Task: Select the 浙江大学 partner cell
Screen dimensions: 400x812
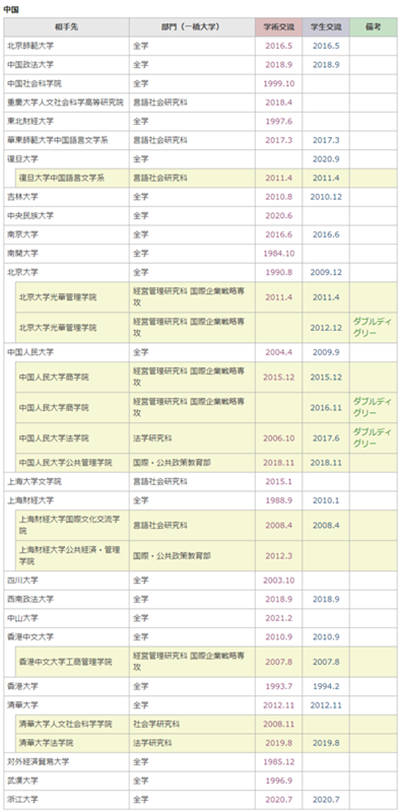Action: pos(66,800)
